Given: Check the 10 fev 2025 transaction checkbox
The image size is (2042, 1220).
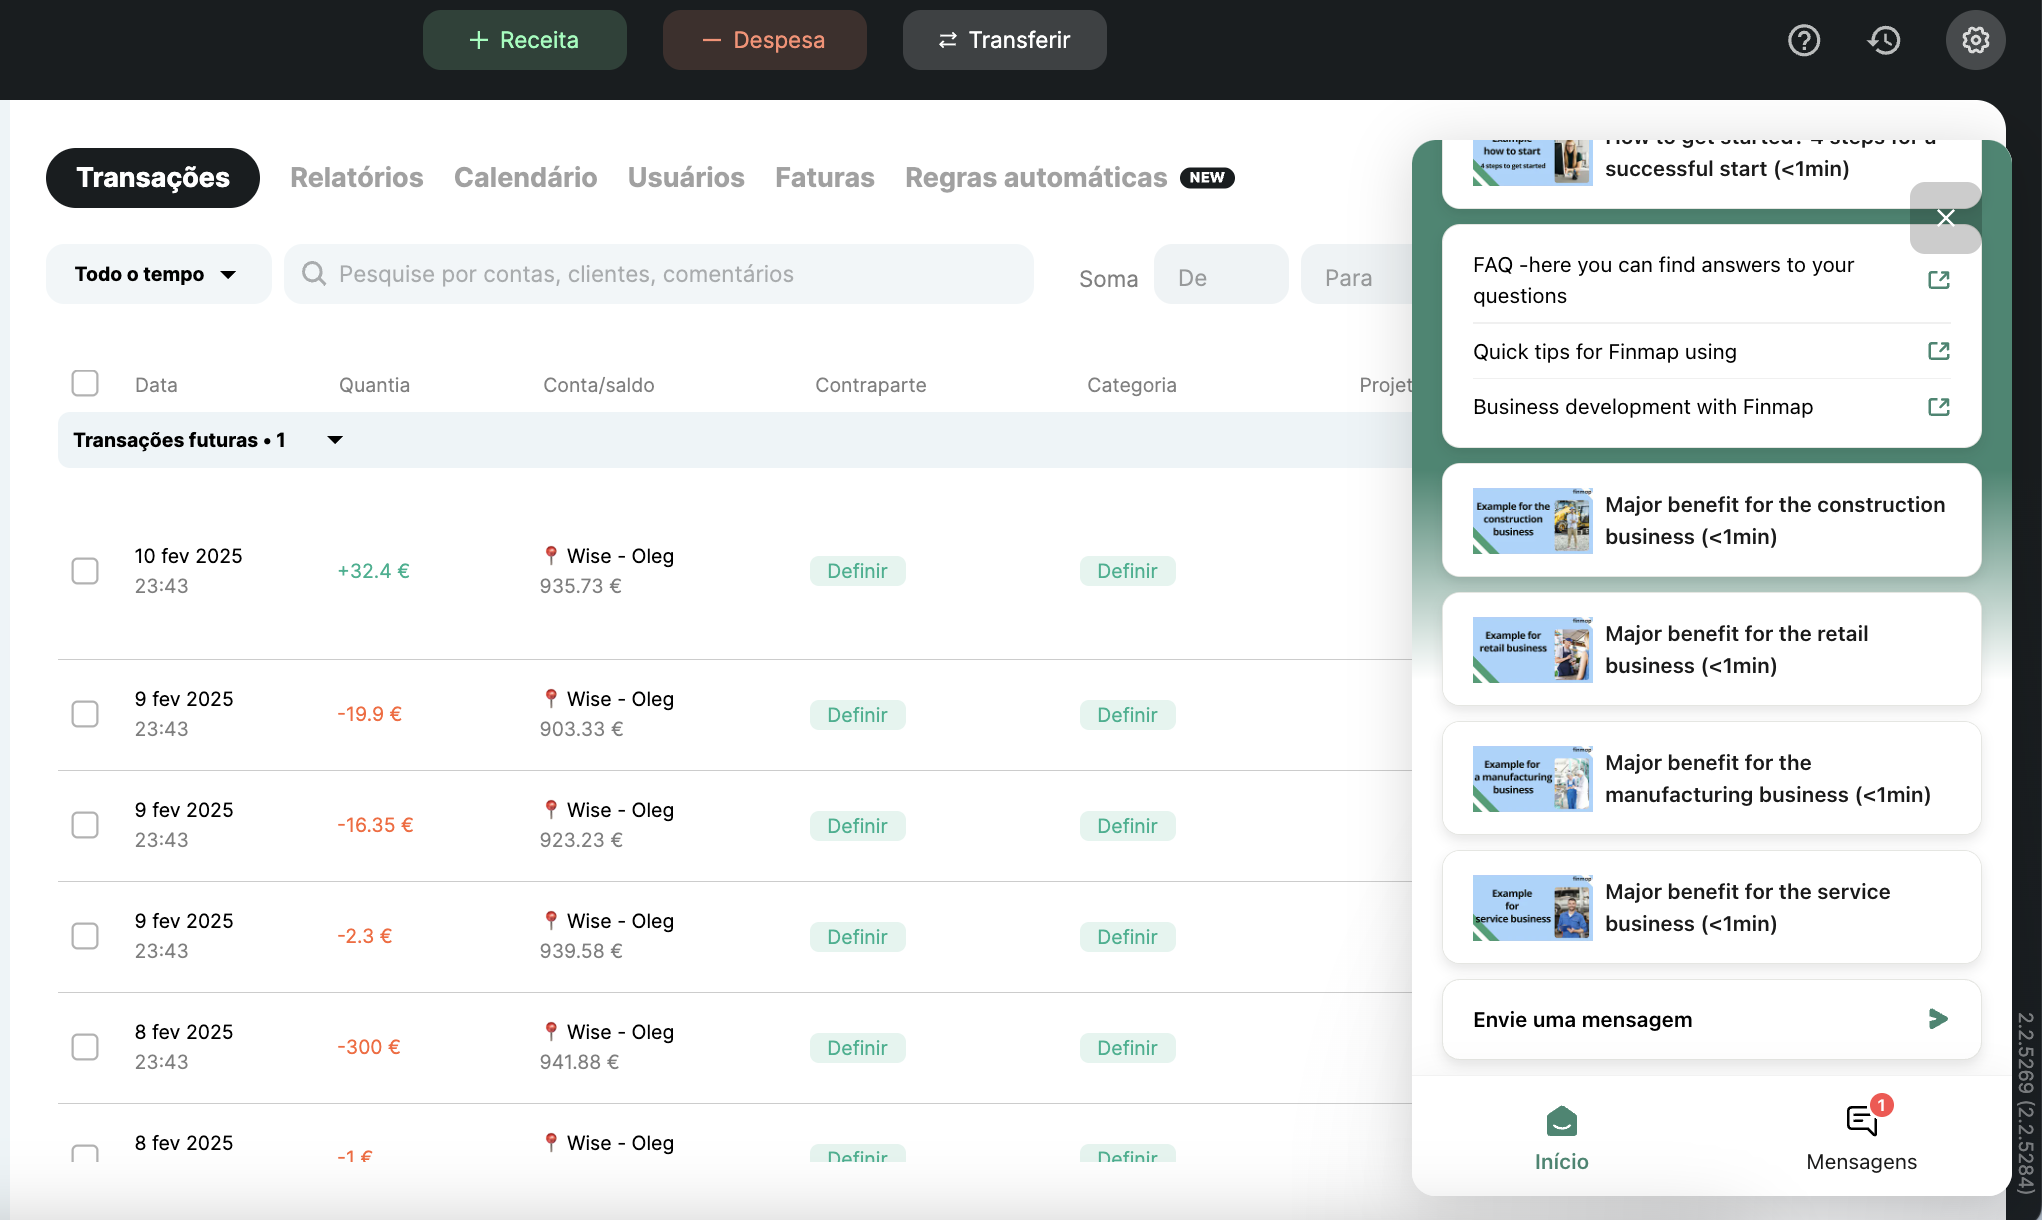Looking at the screenshot, I should coord(85,571).
